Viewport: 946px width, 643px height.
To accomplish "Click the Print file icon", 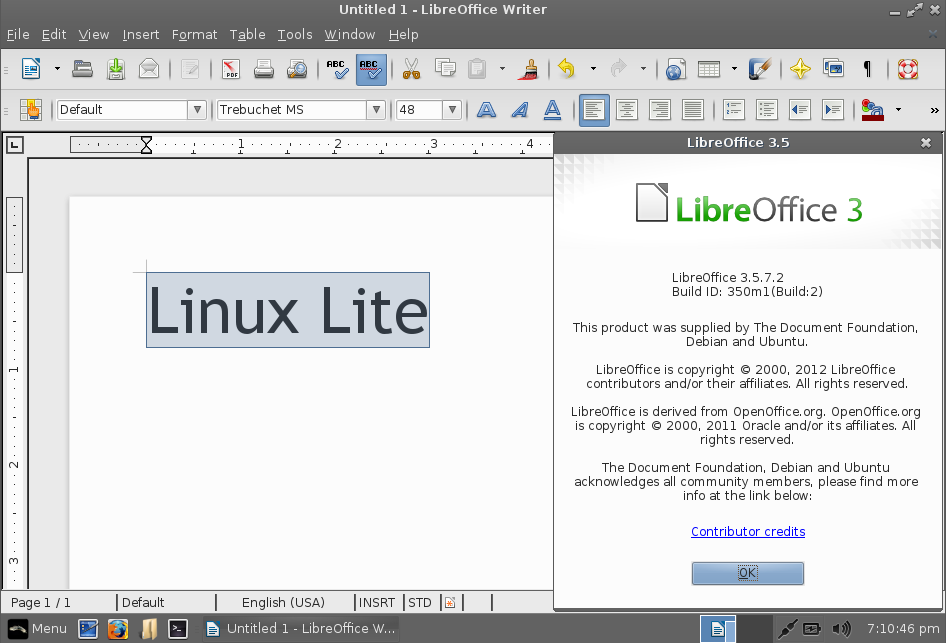I will coord(263,69).
